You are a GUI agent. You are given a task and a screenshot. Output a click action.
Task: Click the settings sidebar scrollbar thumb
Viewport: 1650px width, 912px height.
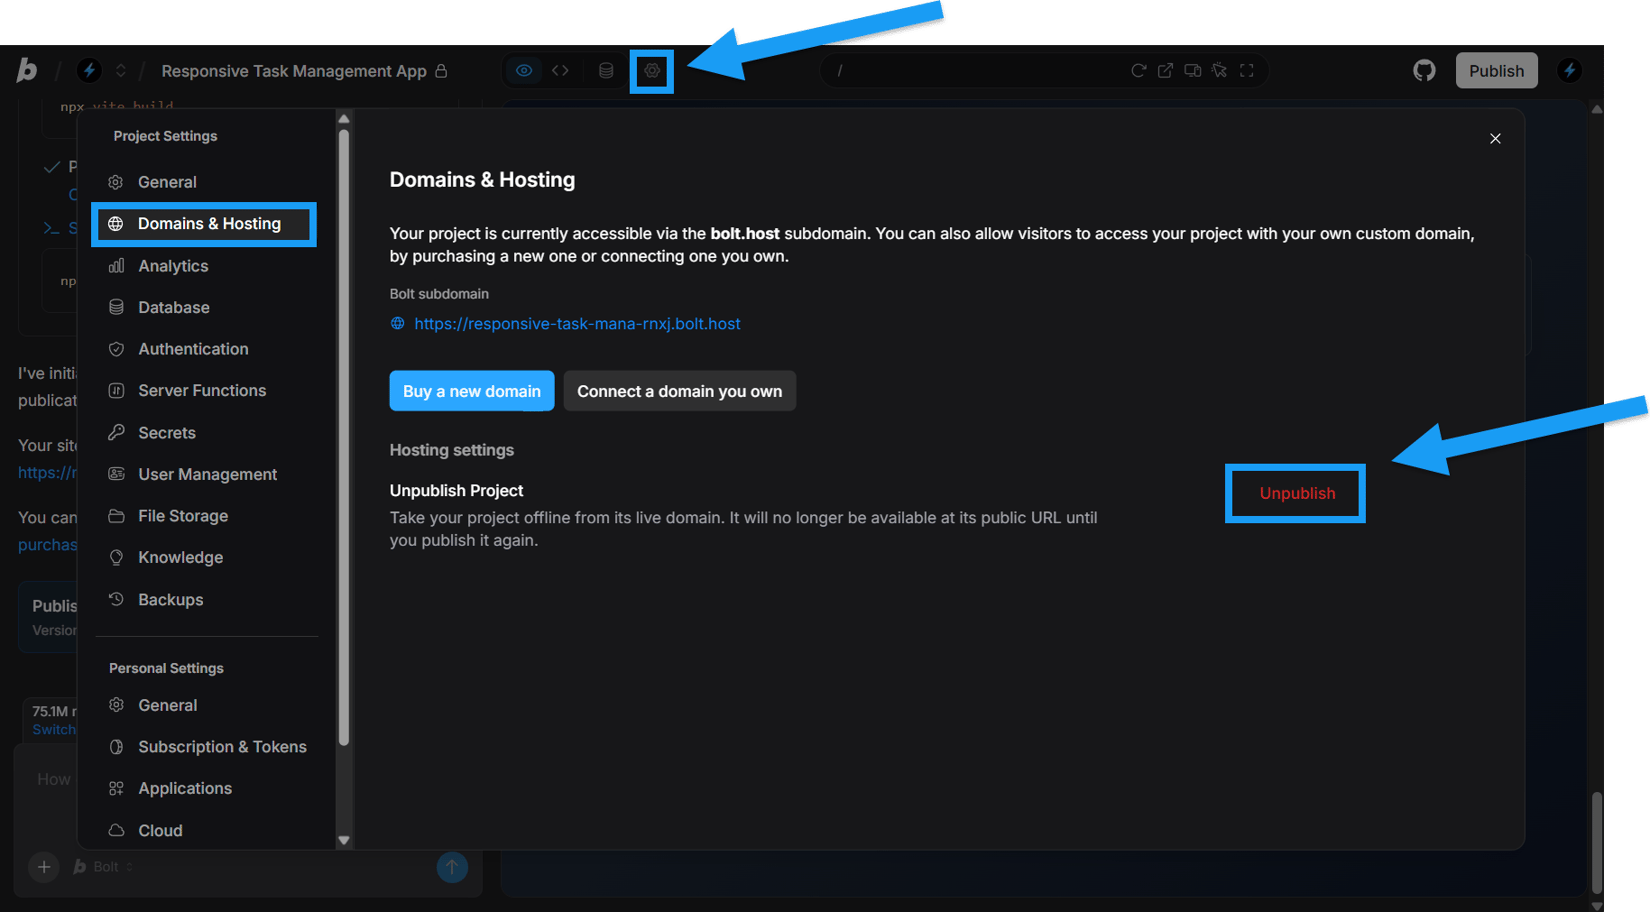pos(344,437)
